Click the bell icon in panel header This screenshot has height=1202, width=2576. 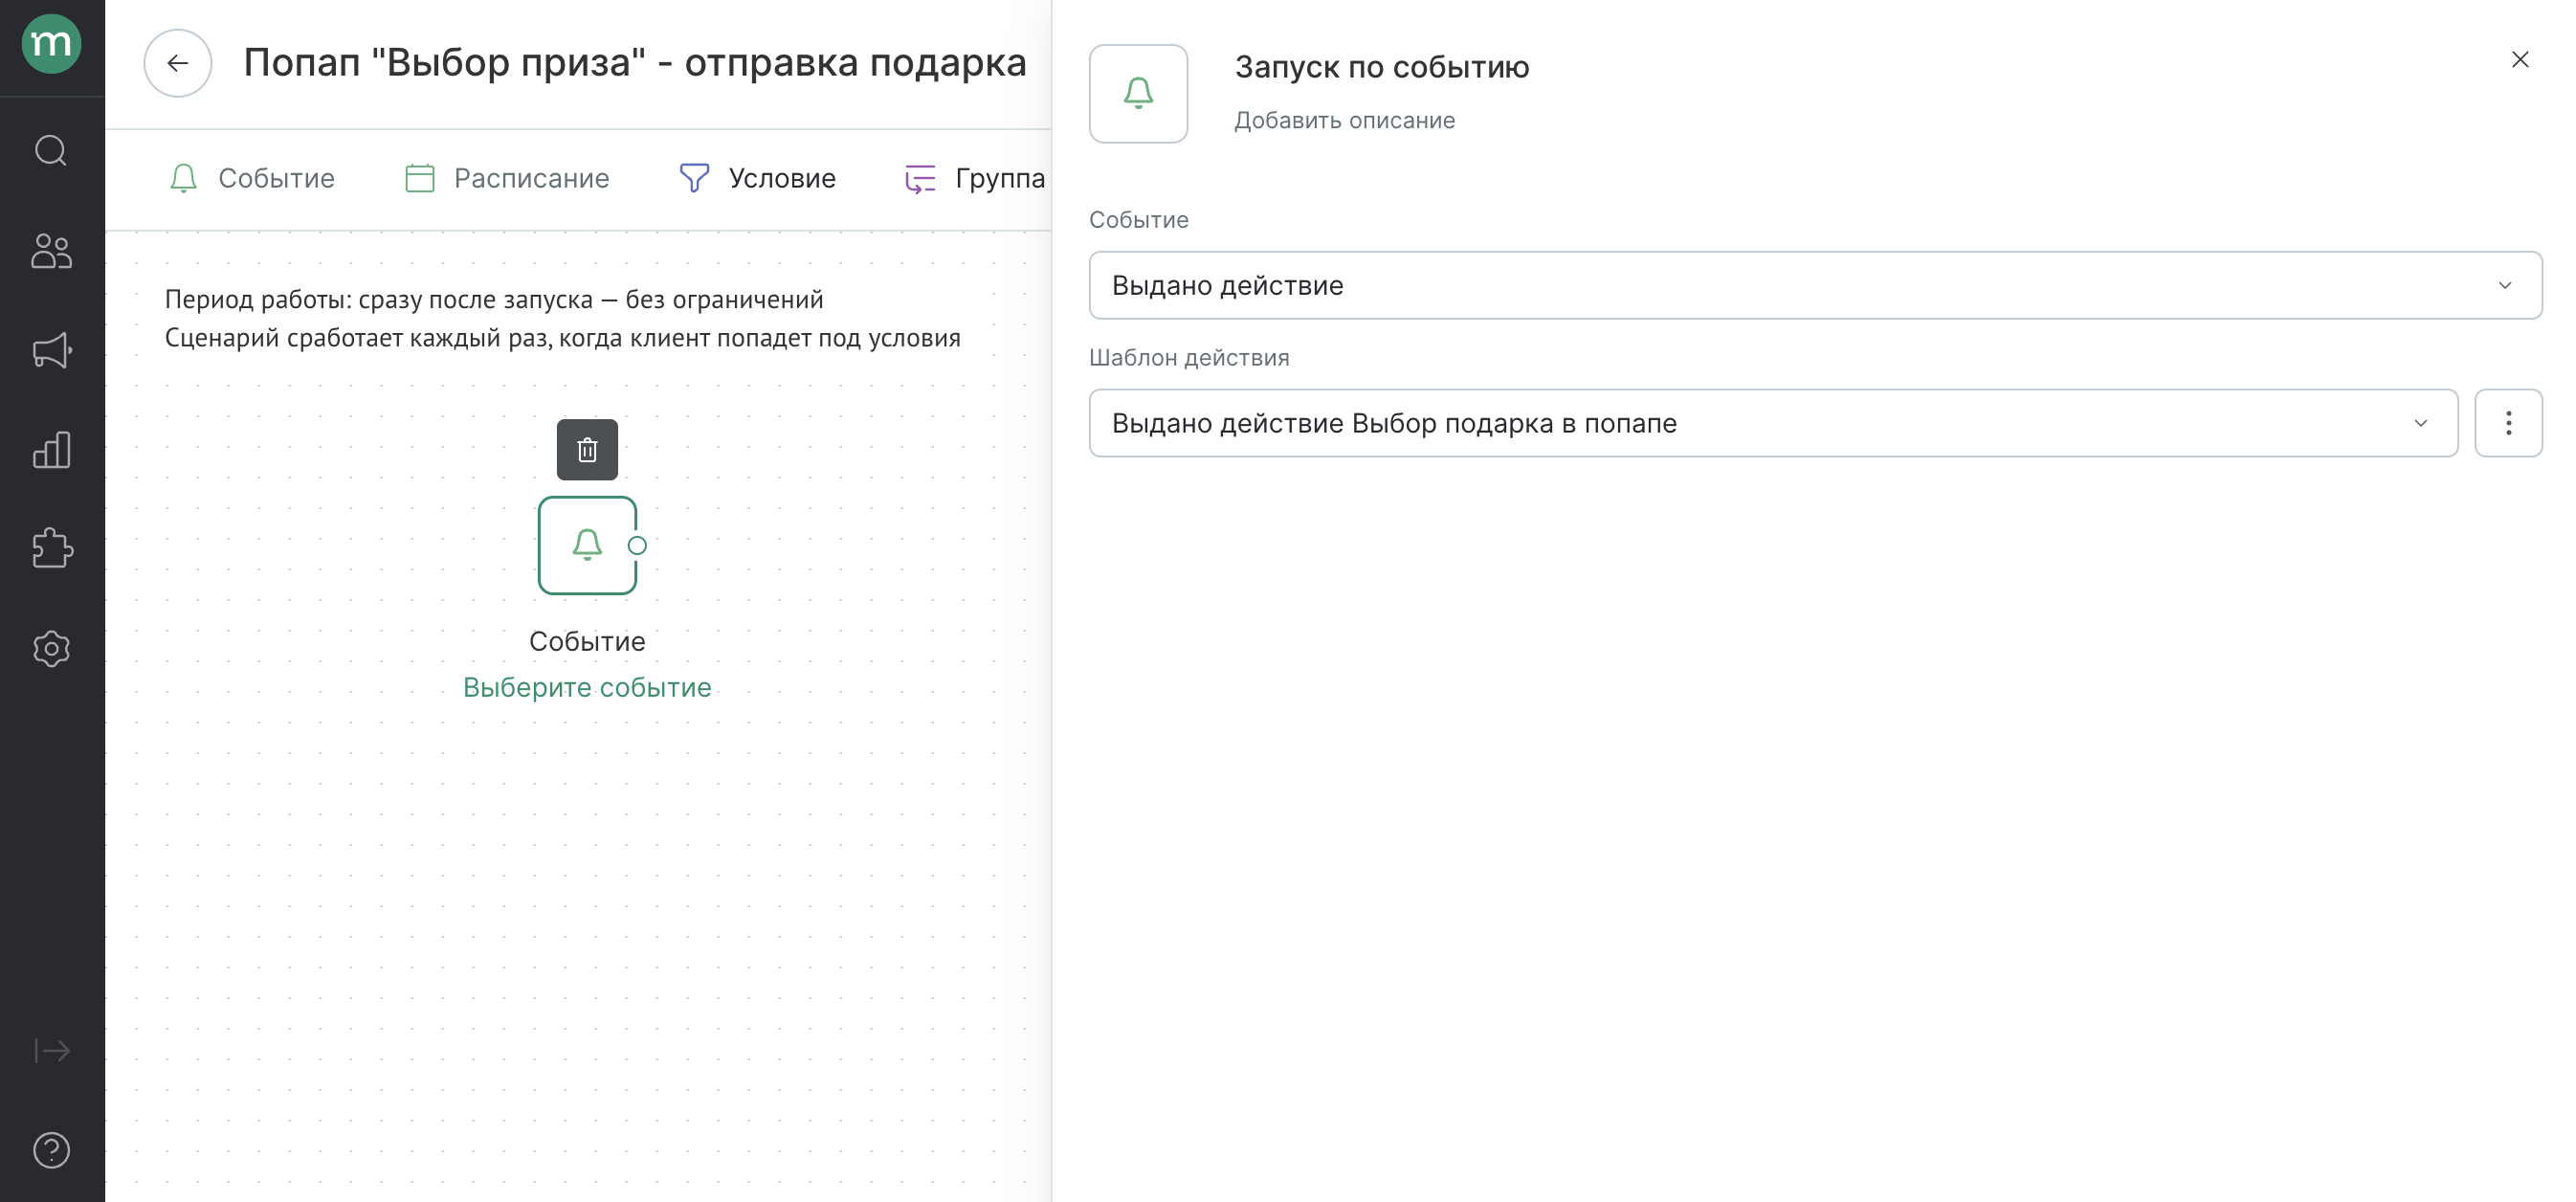[1138, 93]
